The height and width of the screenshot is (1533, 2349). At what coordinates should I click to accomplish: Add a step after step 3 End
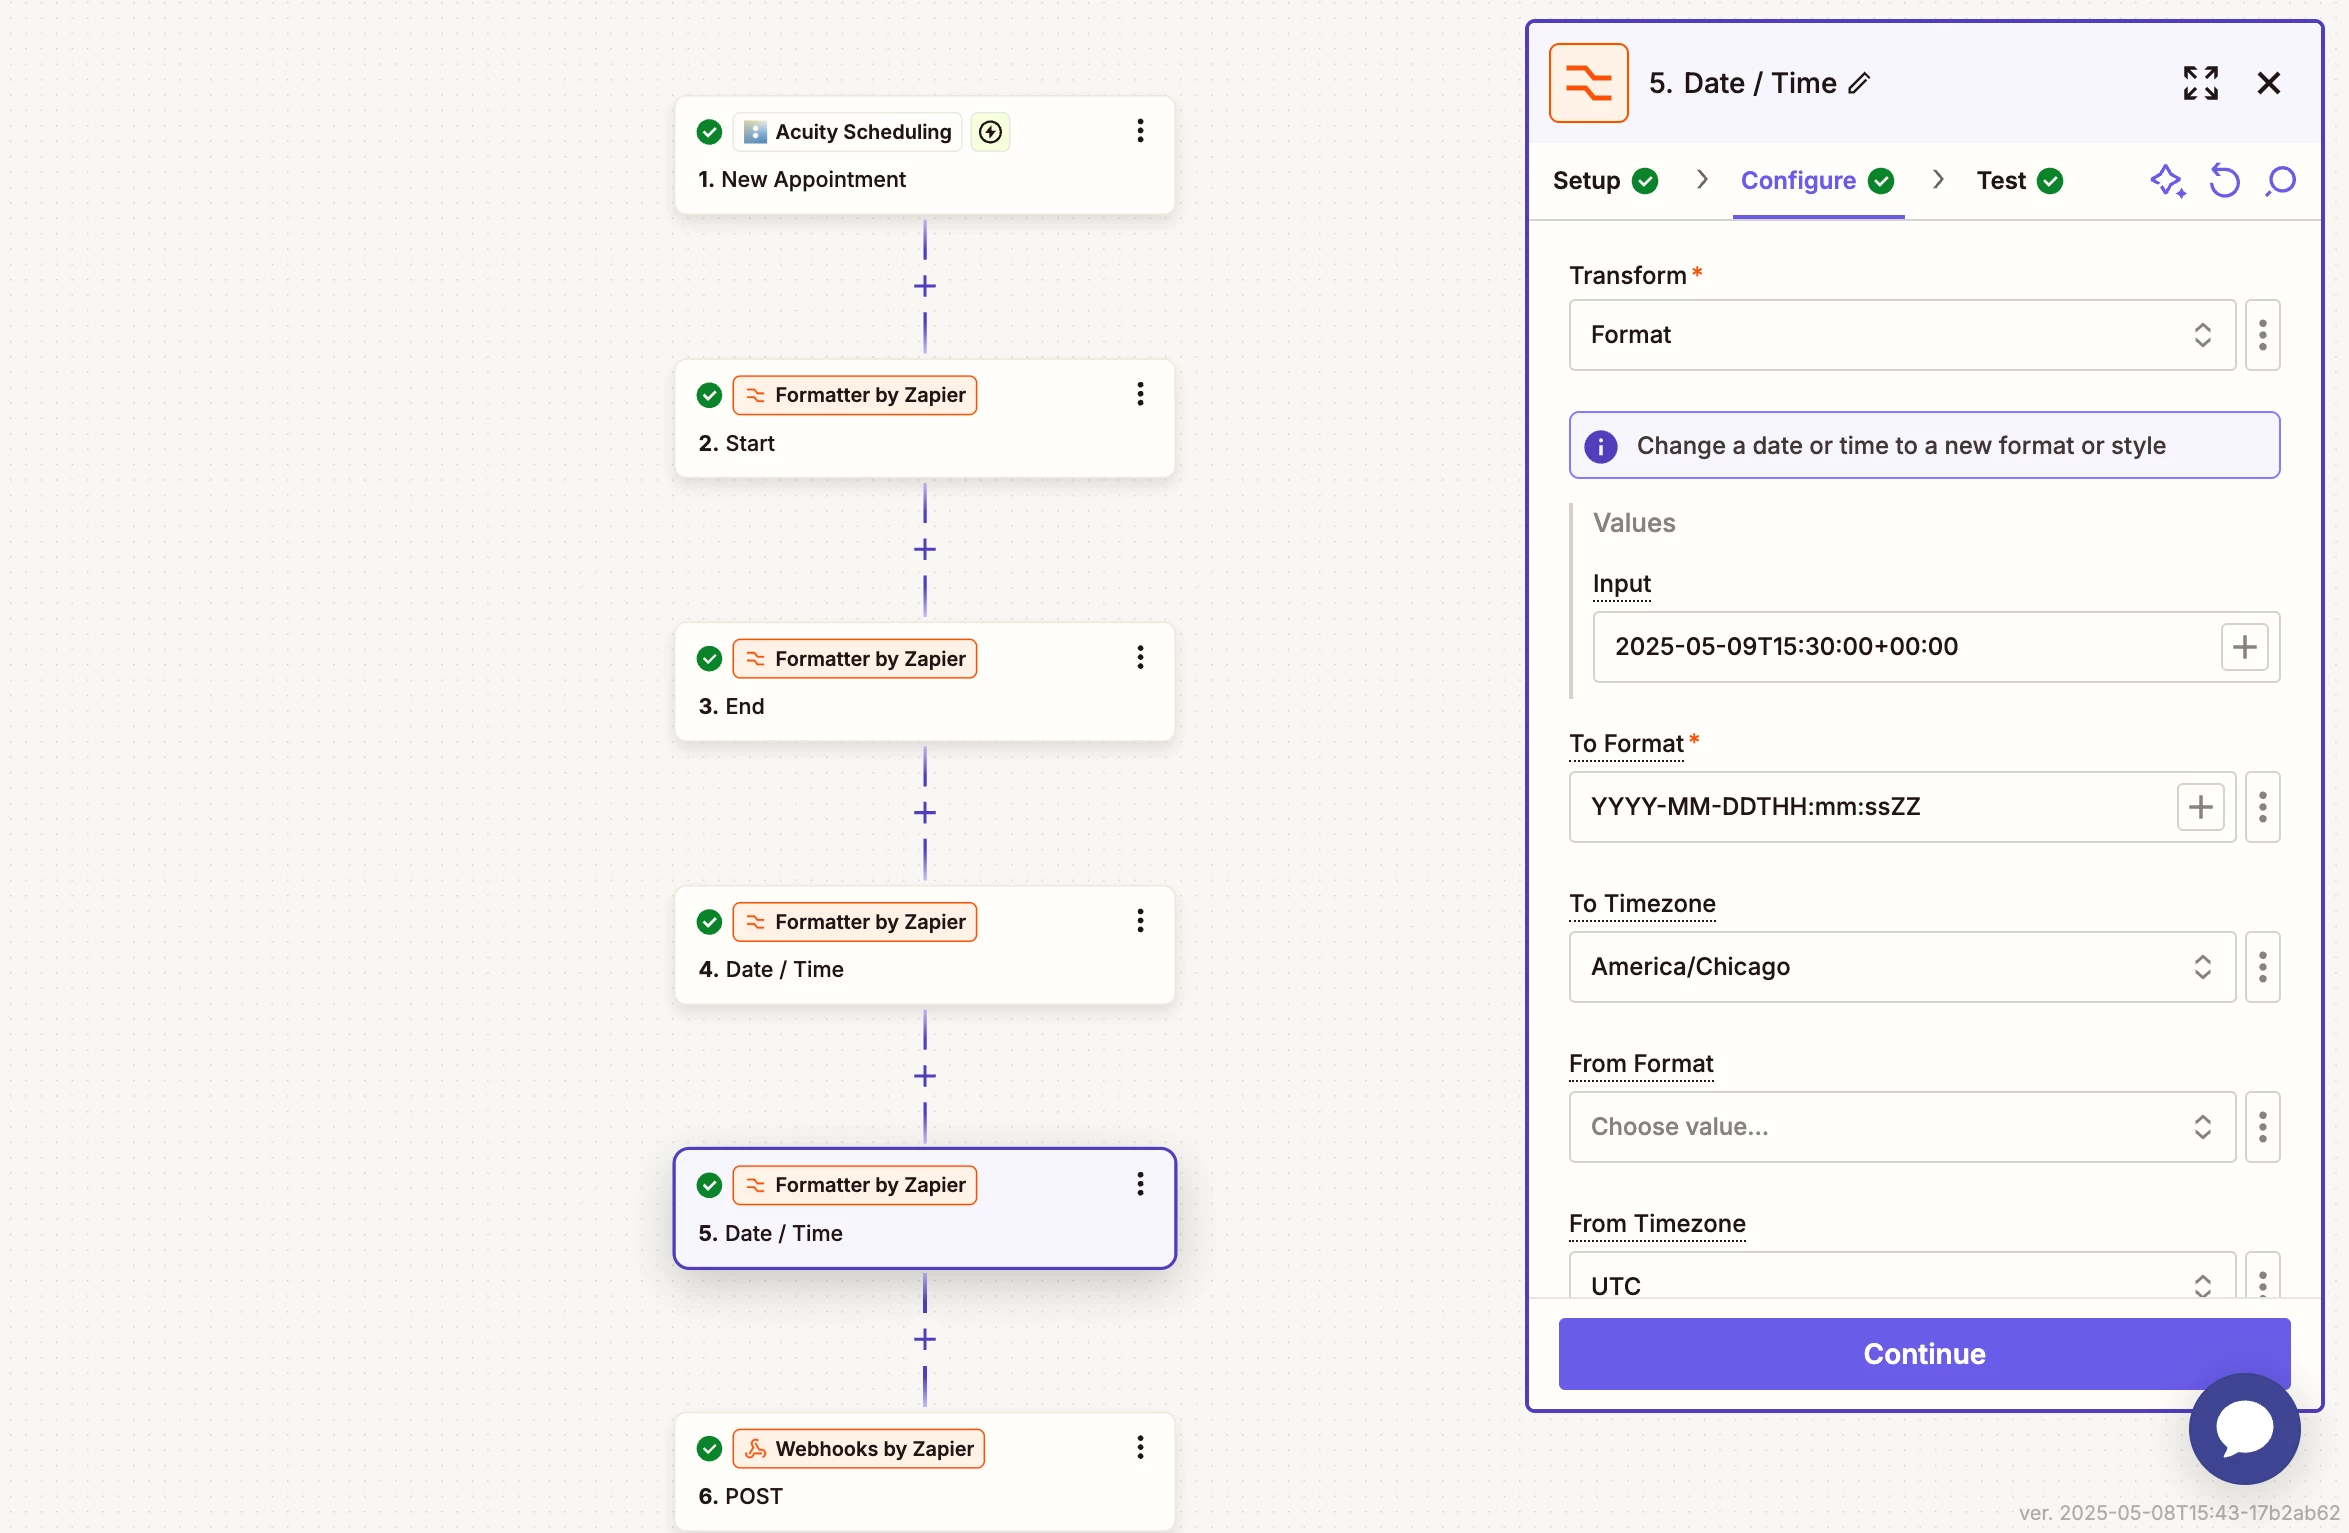tap(925, 812)
